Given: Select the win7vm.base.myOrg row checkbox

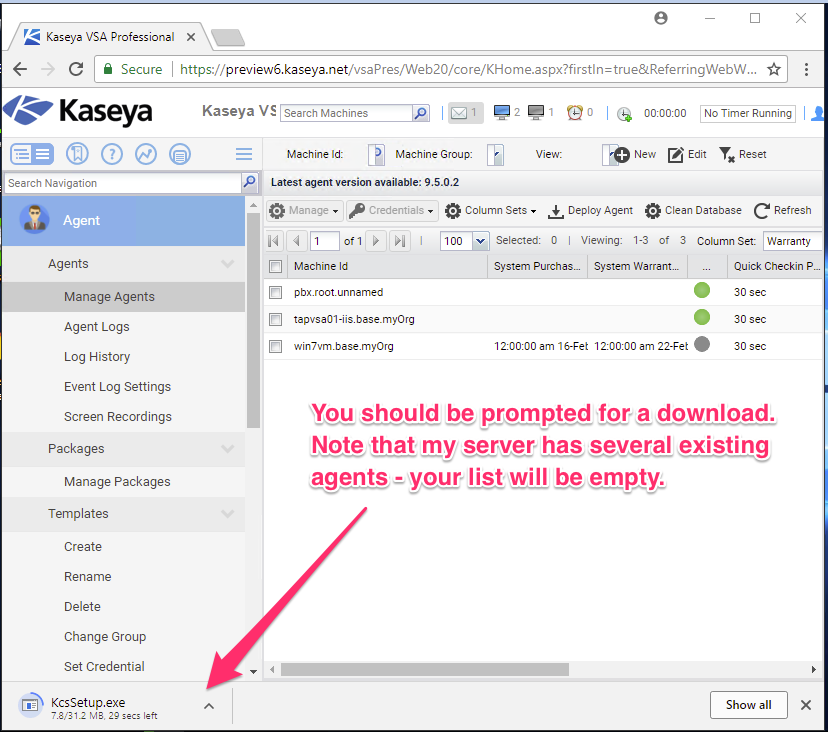Looking at the screenshot, I should coord(276,346).
